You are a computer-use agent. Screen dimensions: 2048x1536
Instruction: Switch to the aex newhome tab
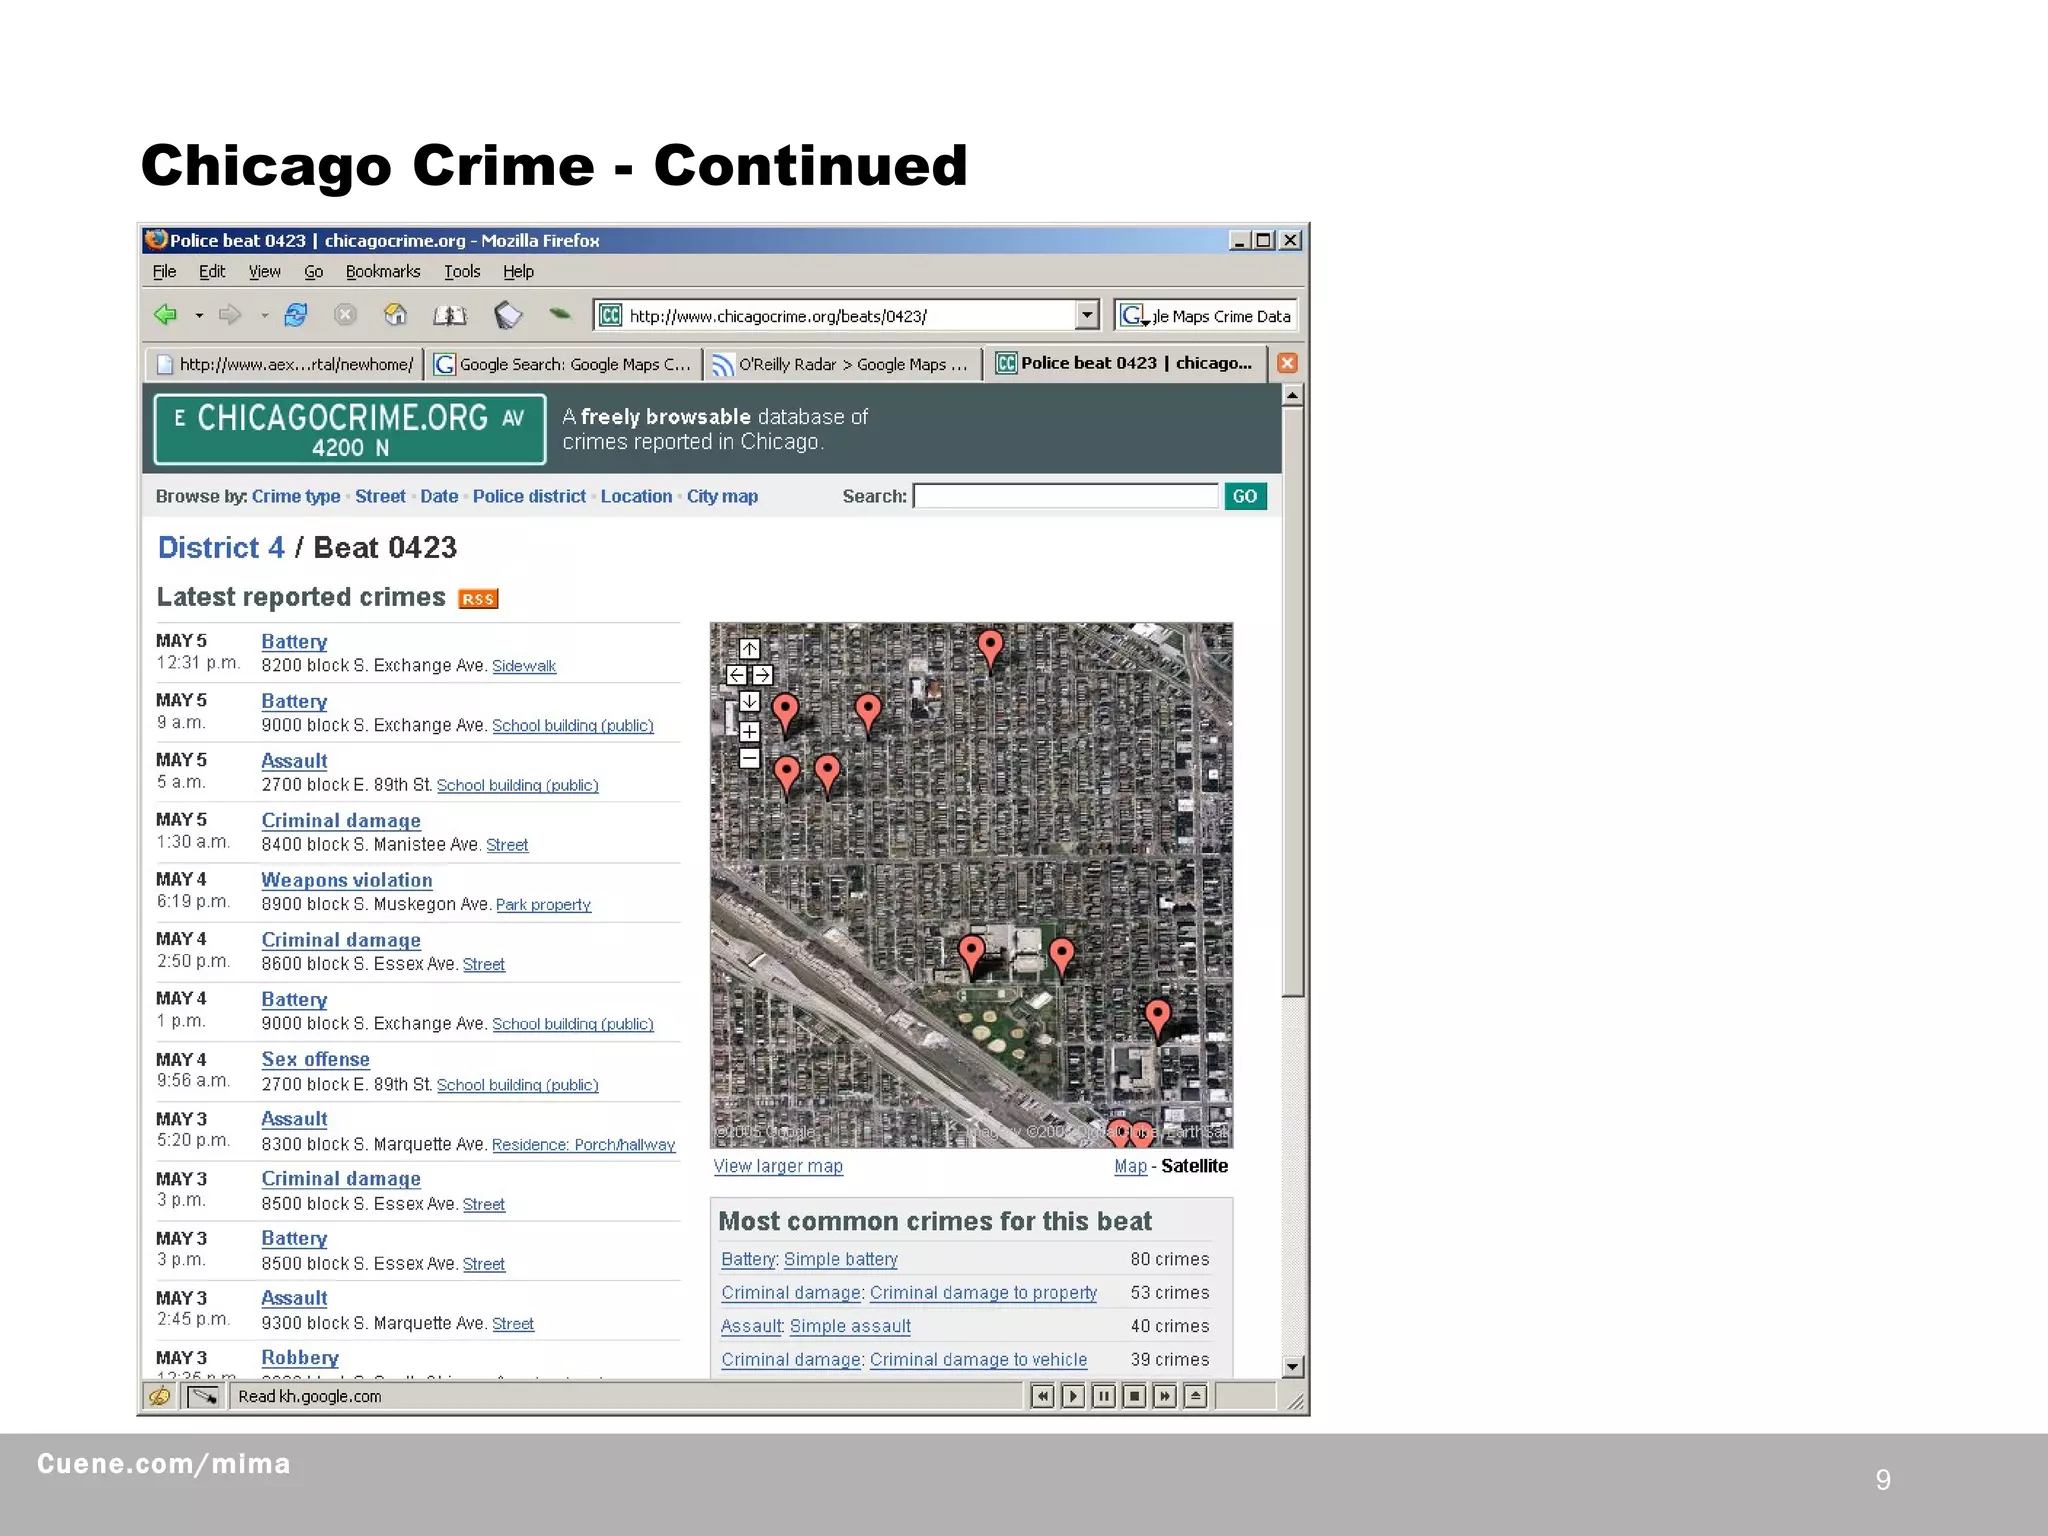(x=285, y=364)
